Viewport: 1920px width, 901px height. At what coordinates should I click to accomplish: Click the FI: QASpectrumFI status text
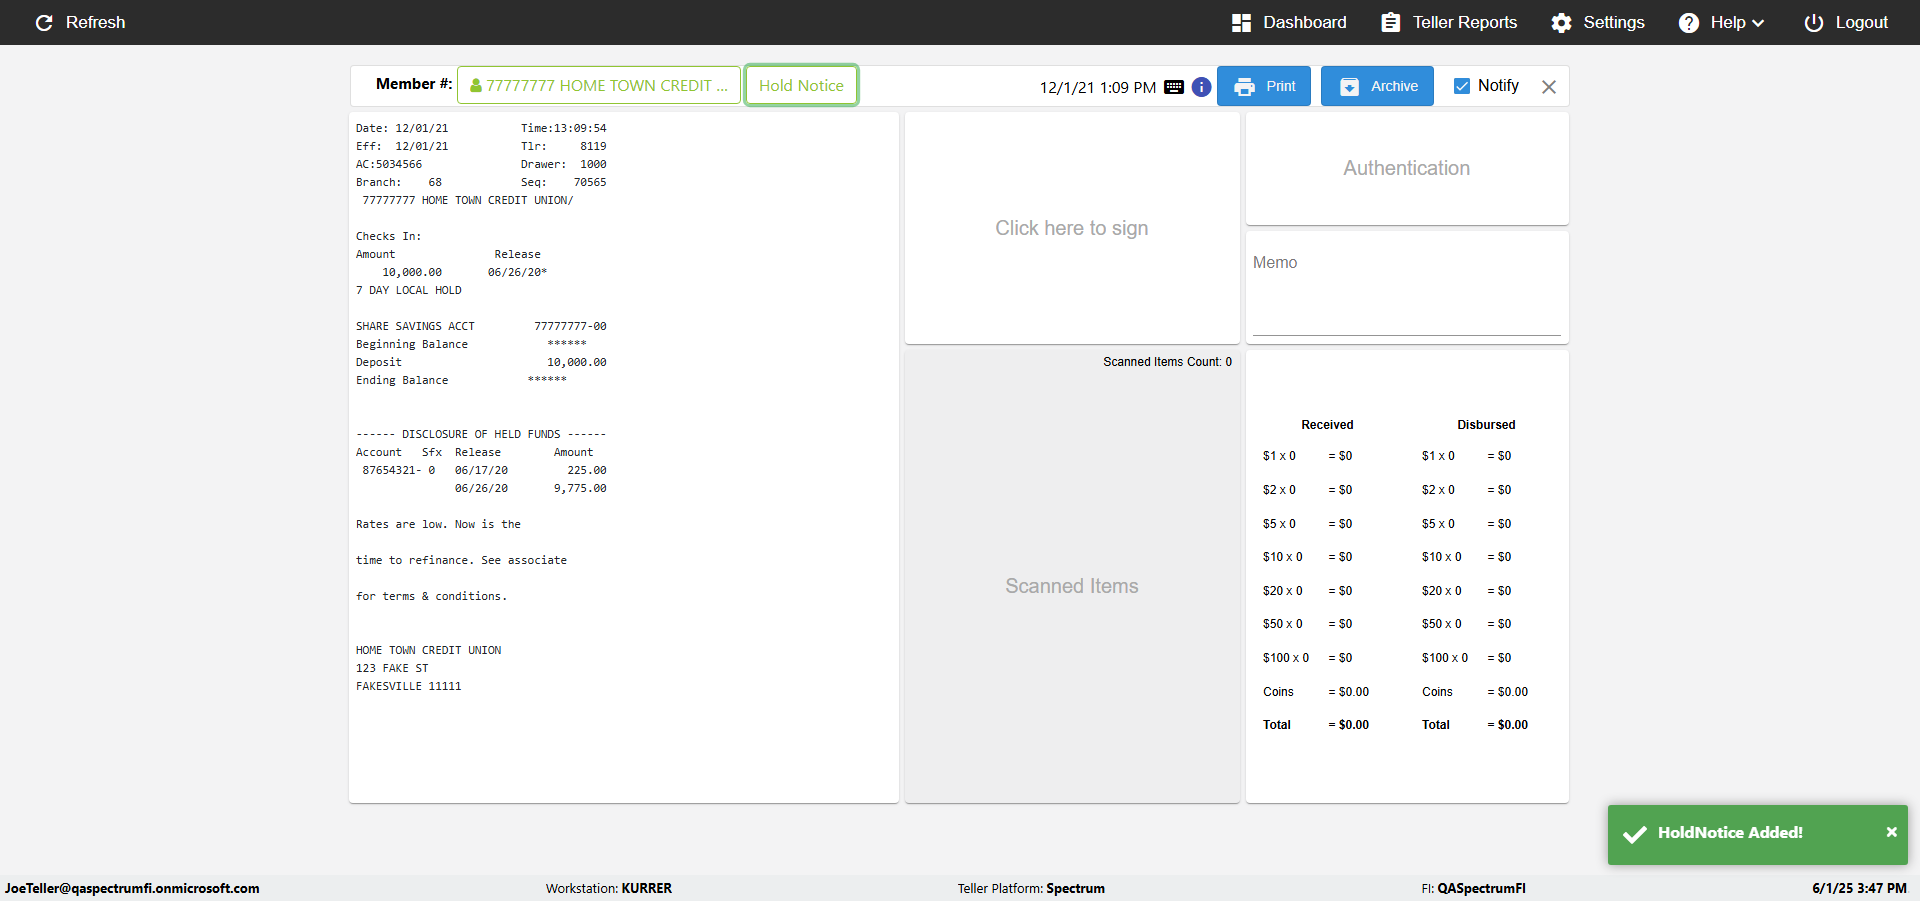pyautogui.click(x=1473, y=888)
